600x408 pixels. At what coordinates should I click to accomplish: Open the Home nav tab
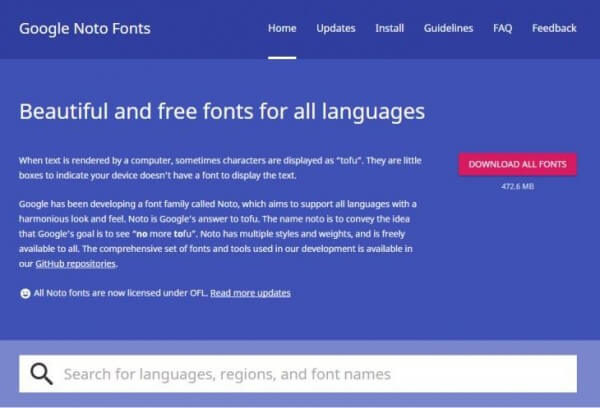pos(282,28)
